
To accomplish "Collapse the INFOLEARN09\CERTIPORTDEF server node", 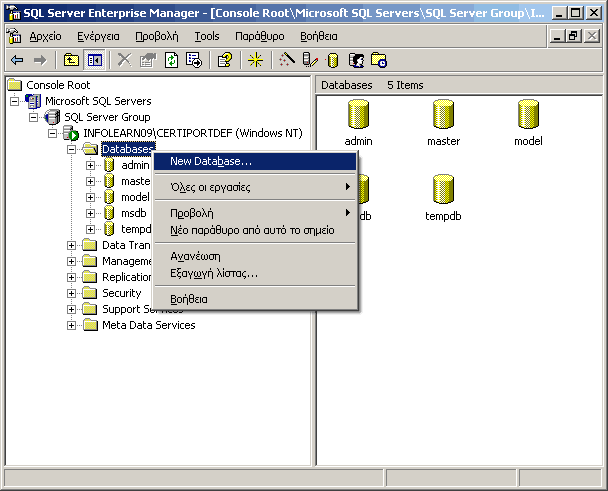I will 52,133.
